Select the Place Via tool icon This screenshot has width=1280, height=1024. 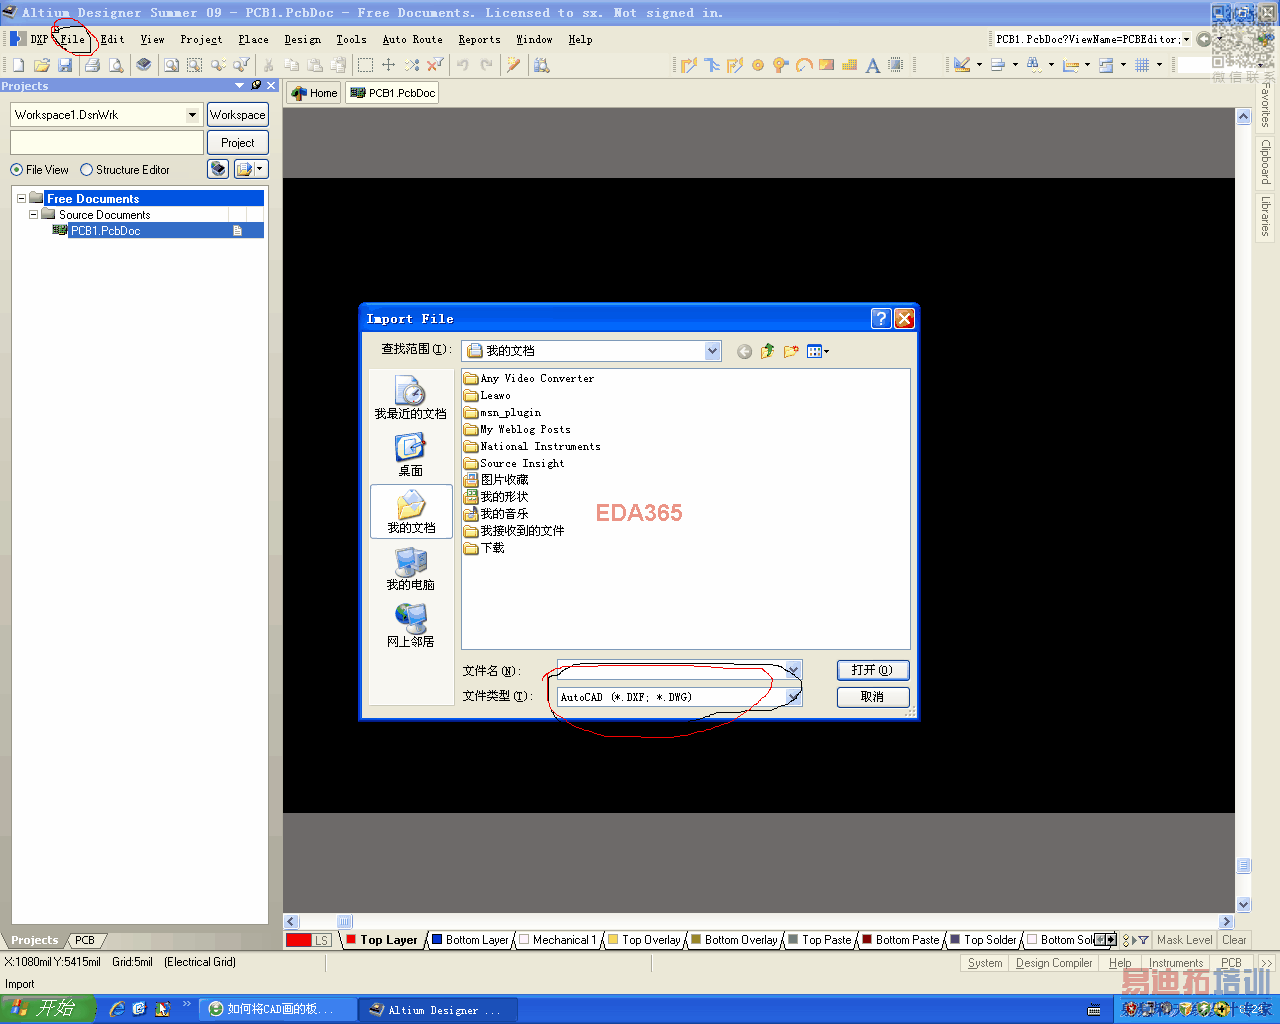click(x=758, y=65)
